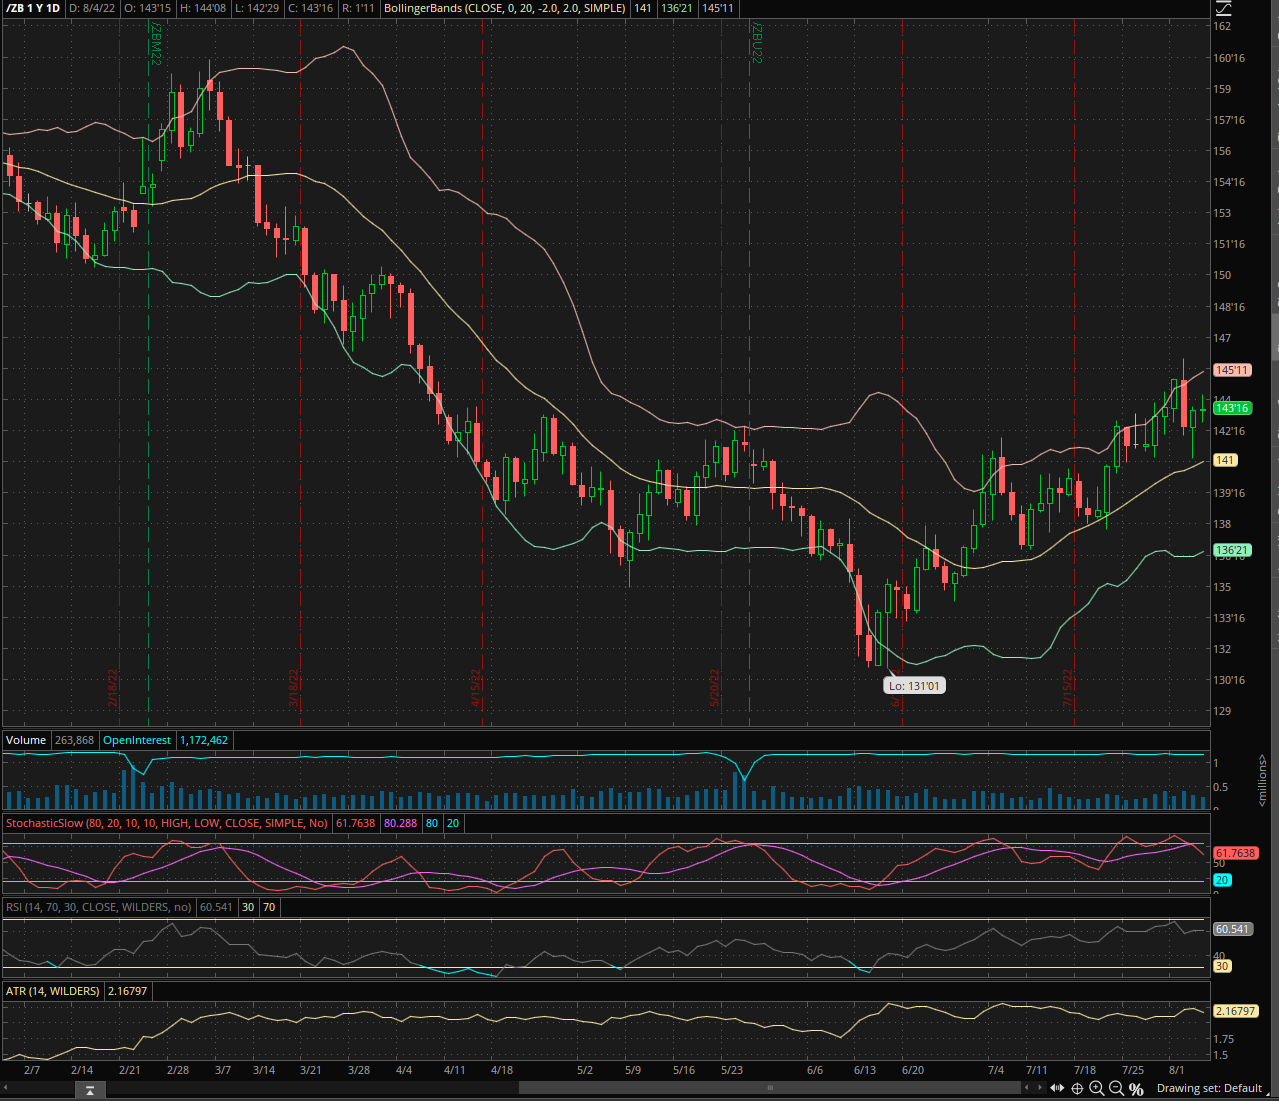This screenshot has width=1279, height=1101.
Task: Click the scrollbar left arrow at bottom left
Action: click(6, 1088)
